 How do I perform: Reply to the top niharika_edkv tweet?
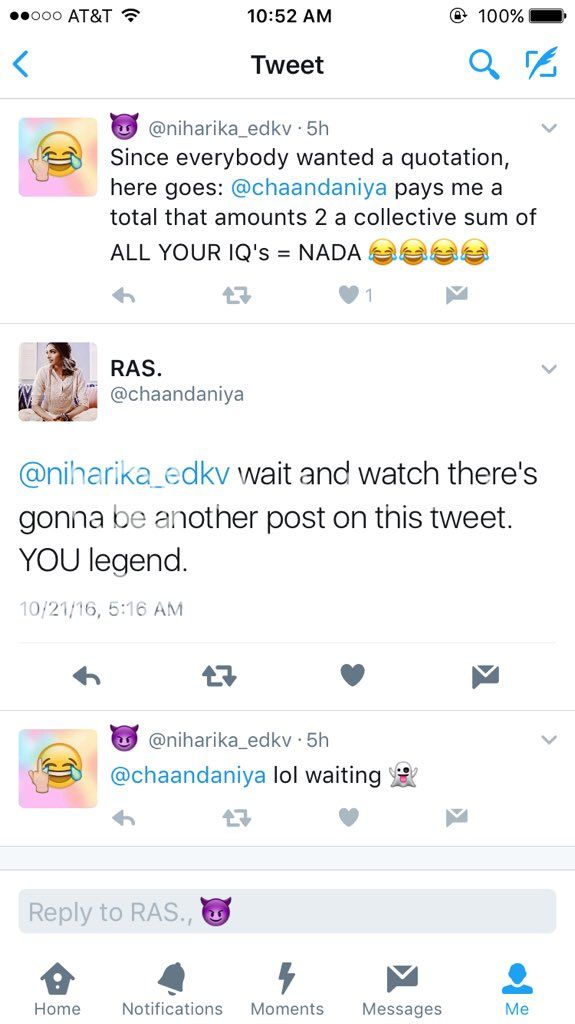click(123, 296)
